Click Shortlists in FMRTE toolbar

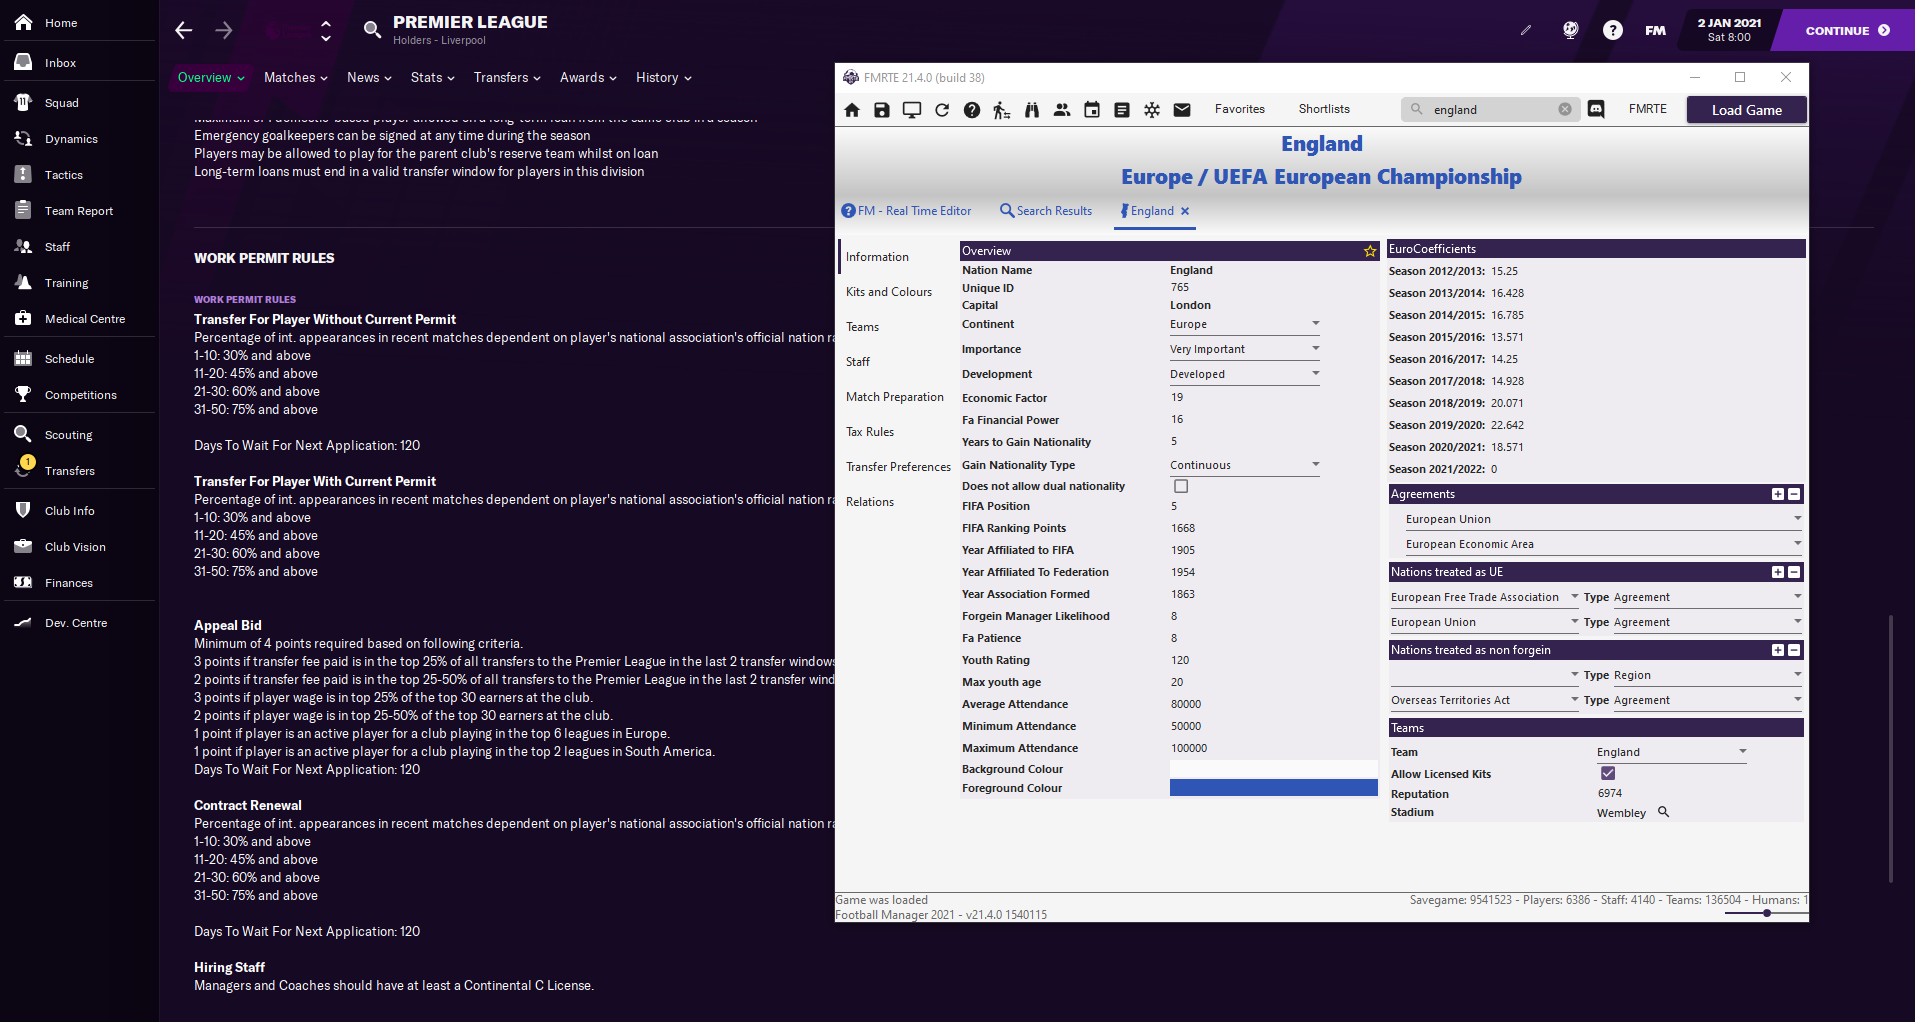pyautogui.click(x=1324, y=109)
